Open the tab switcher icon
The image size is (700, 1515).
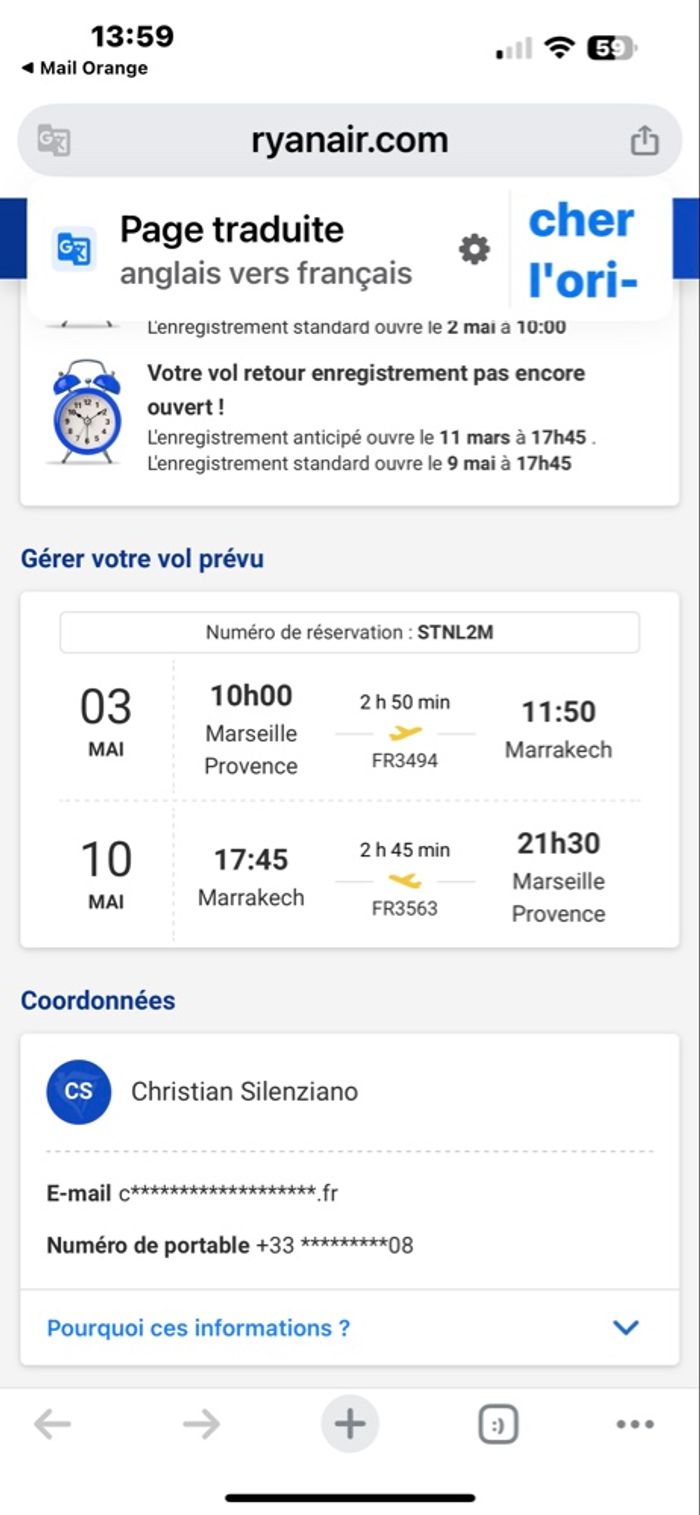tap(498, 1424)
